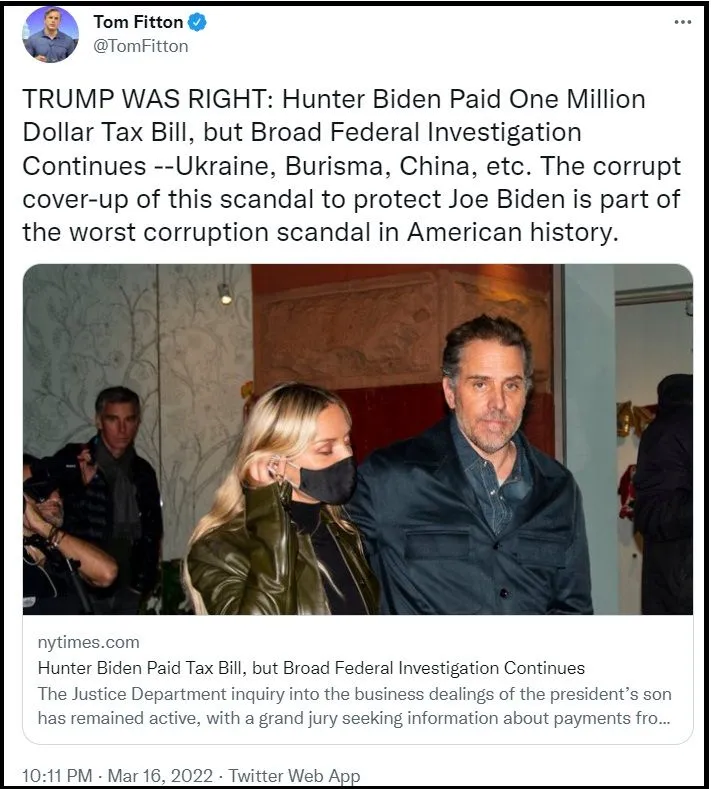Open the three-dot more options menu
711x789 pixels.
[x=682, y=22]
